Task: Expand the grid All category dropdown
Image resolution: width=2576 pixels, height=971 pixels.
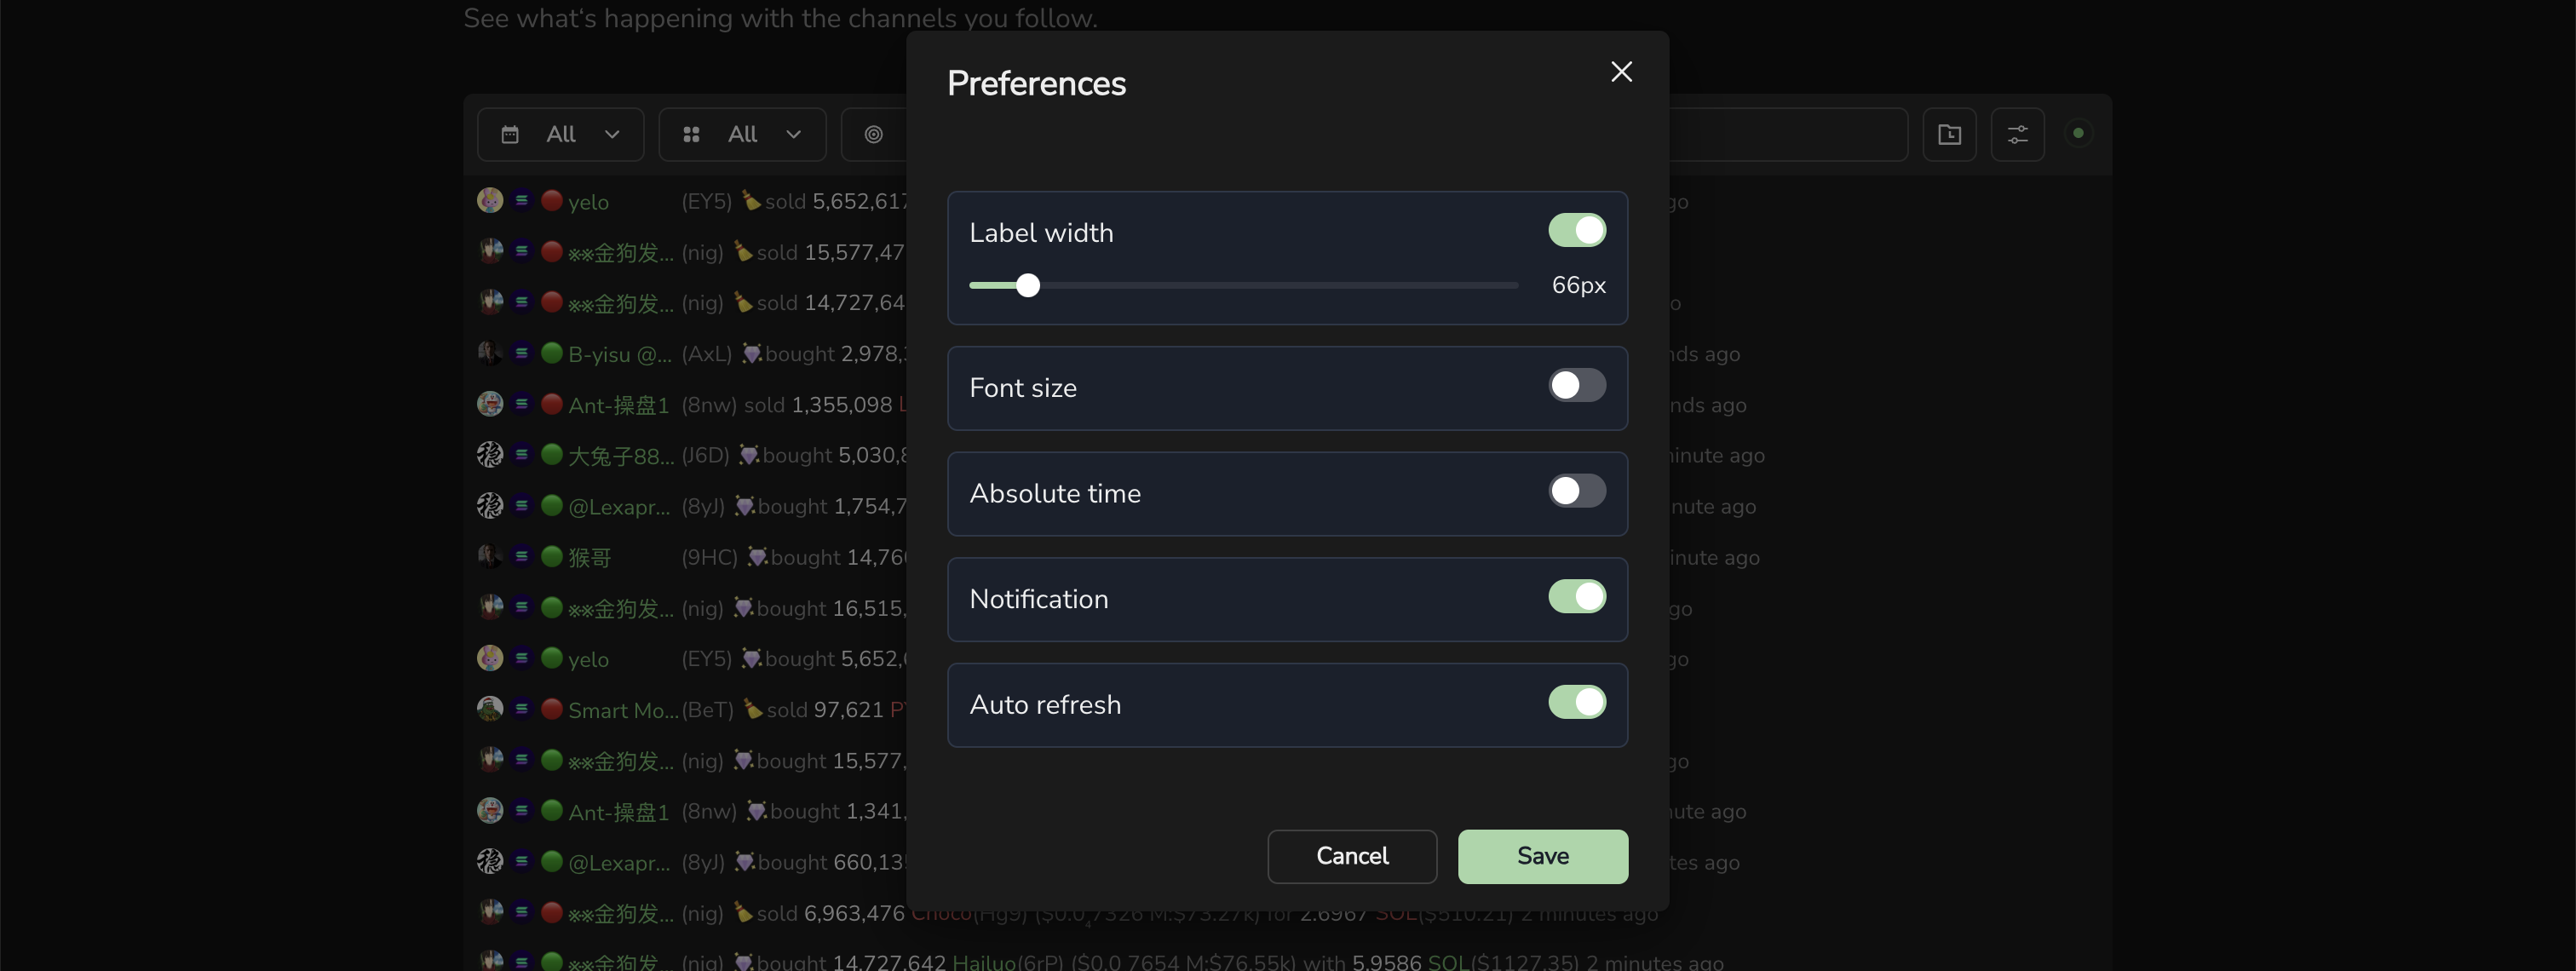Action: (x=742, y=134)
